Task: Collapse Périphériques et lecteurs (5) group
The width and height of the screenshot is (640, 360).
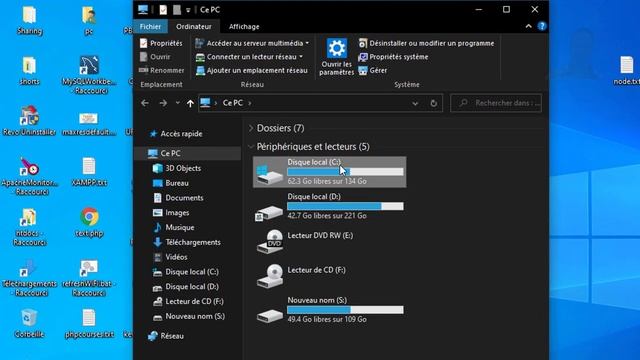Action: tap(251, 147)
